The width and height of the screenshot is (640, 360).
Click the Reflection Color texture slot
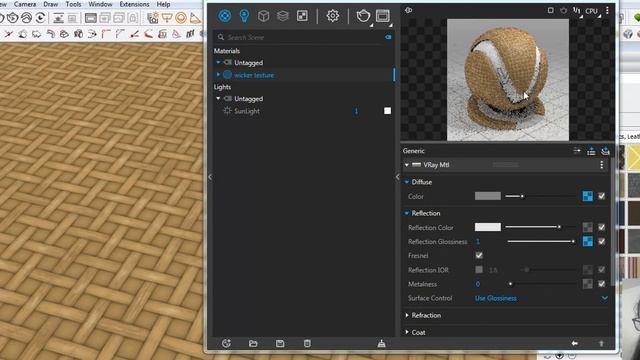click(587, 227)
